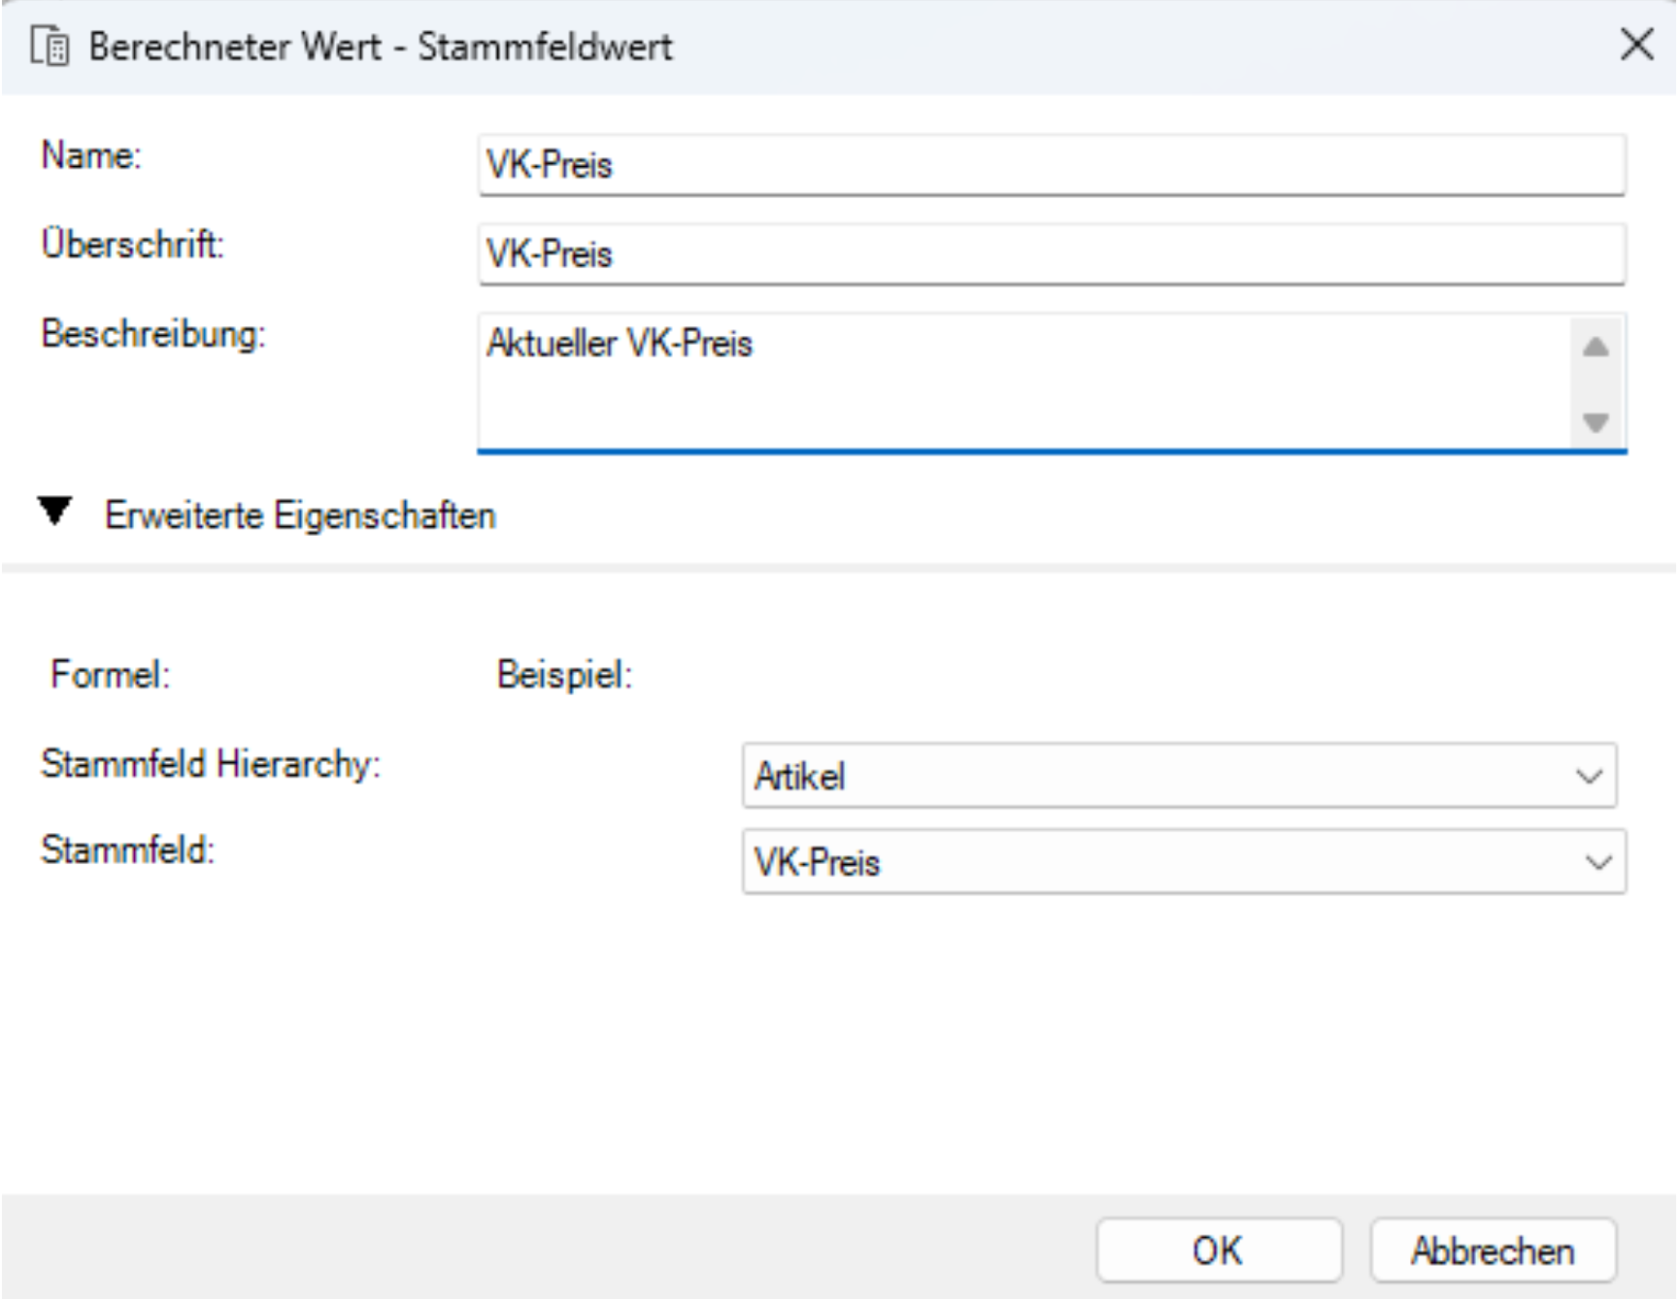Click the Überschrift label

coord(133,244)
